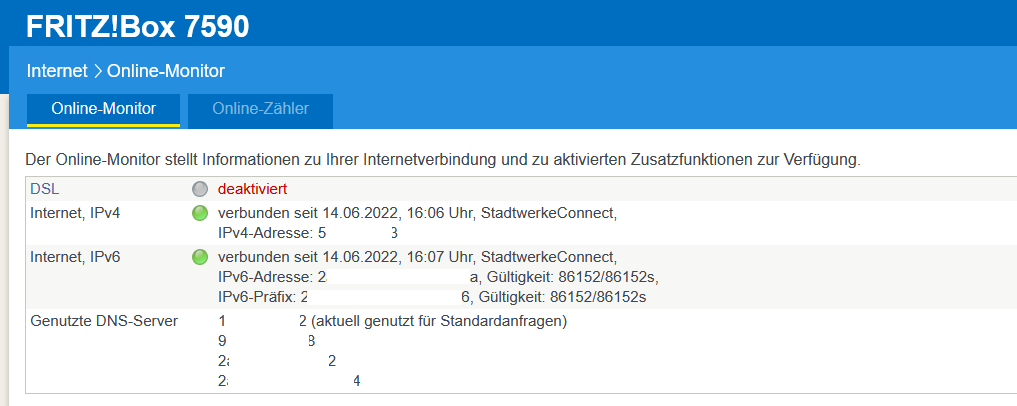Viewport: 1017px width, 406px height.
Task: Click the Internet breadcrumb link
Action: click(x=57, y=71)
